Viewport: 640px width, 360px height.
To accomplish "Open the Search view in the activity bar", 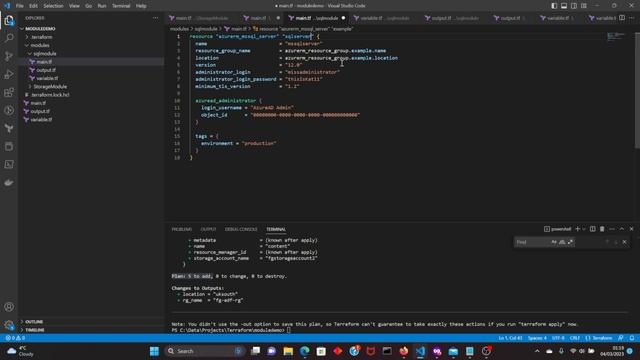I will click(x=9, y=38).
